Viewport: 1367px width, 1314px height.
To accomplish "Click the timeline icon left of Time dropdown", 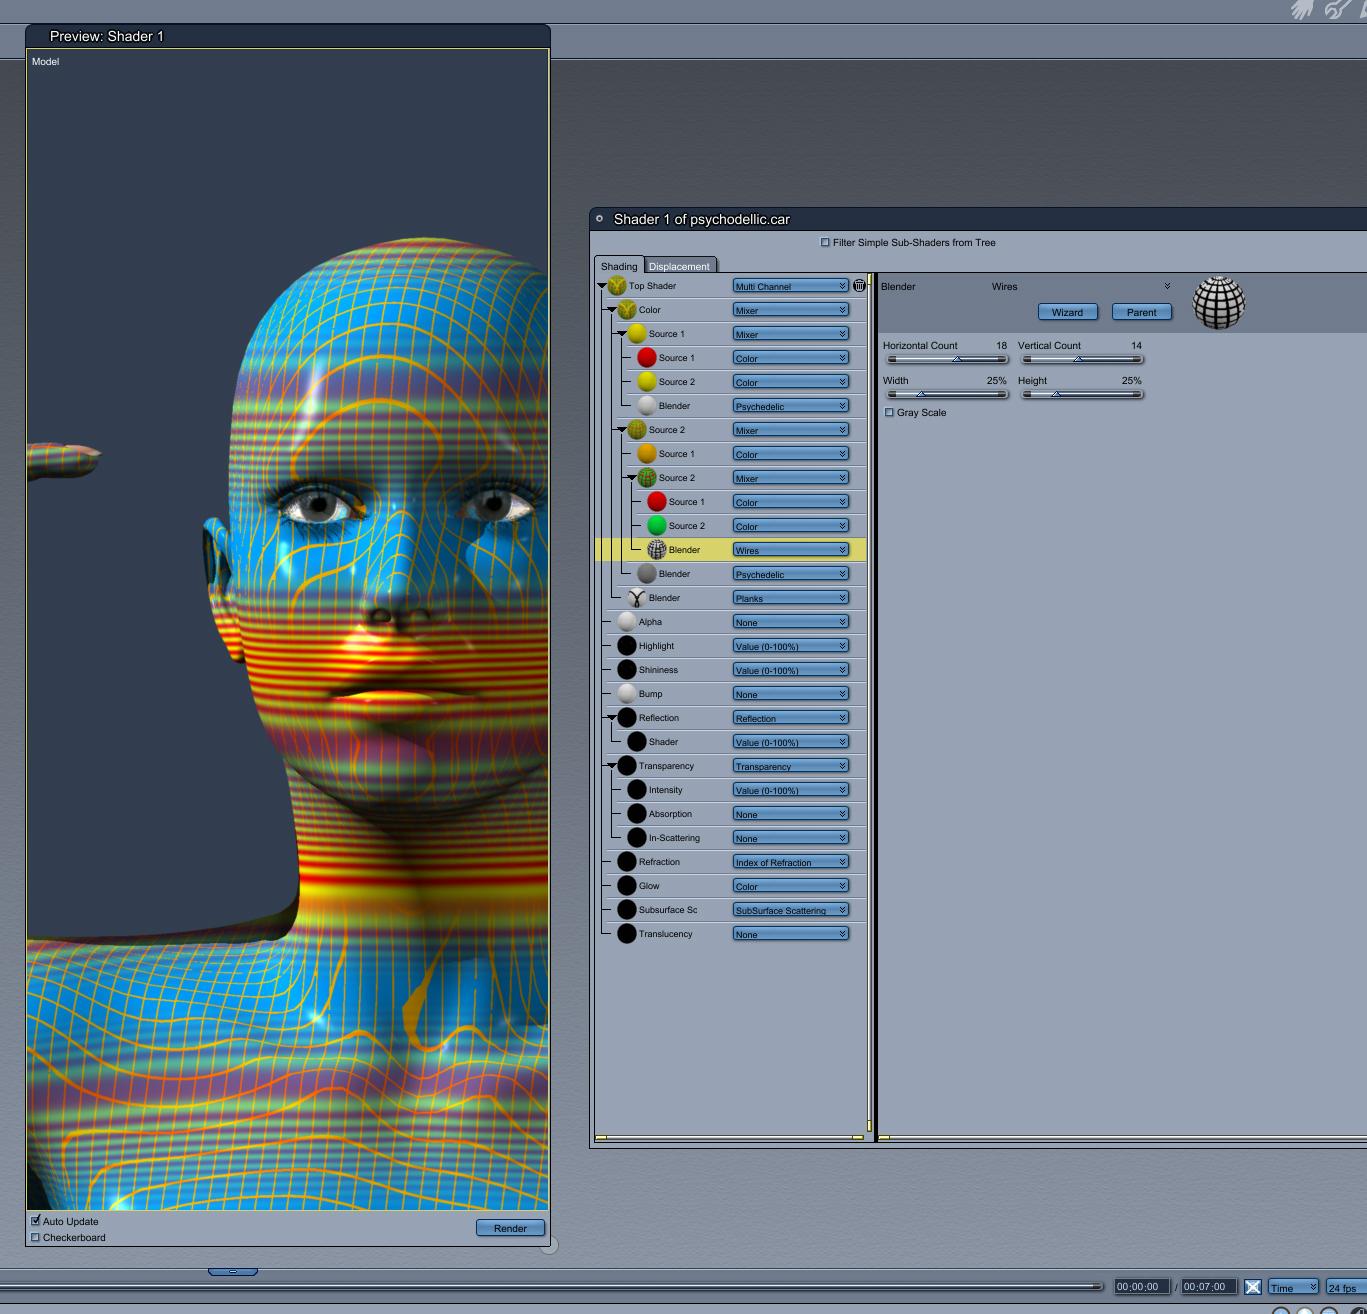I will tap(1253, 1287).
